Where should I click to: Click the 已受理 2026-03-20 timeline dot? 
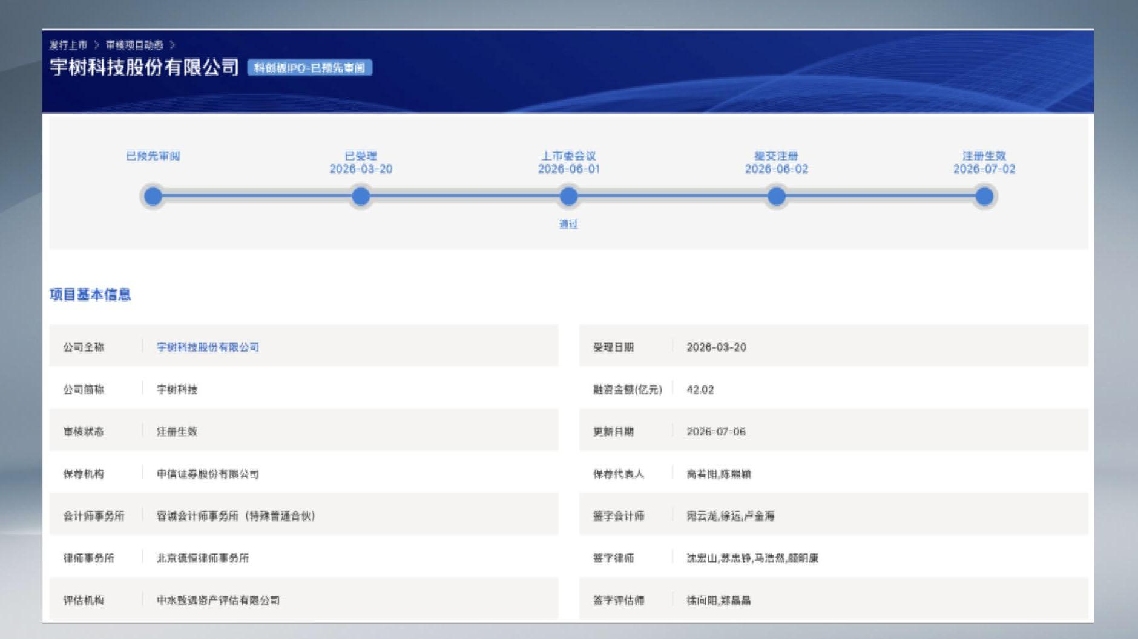tap(361, 196)
